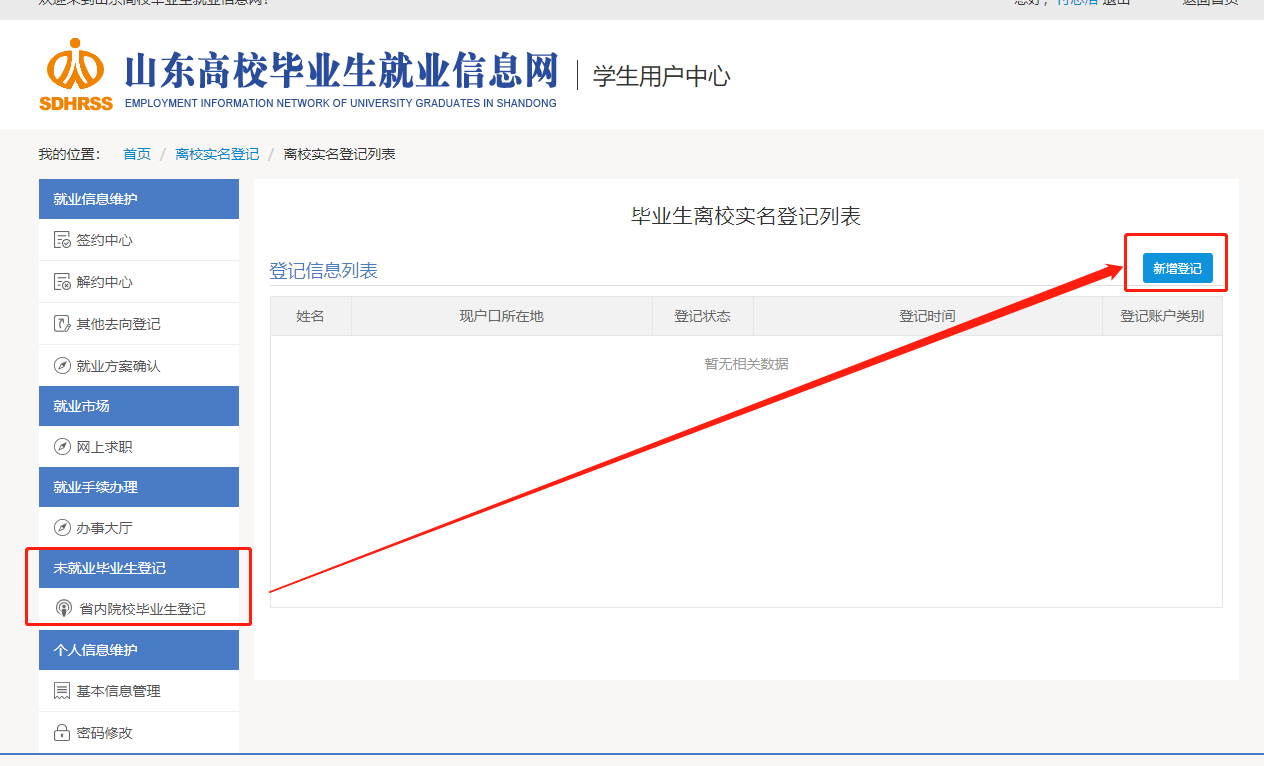The height and width of the screenshot is (766, 1264).
Task: Click the 登记时间 column header
Action: click(927, 316)
